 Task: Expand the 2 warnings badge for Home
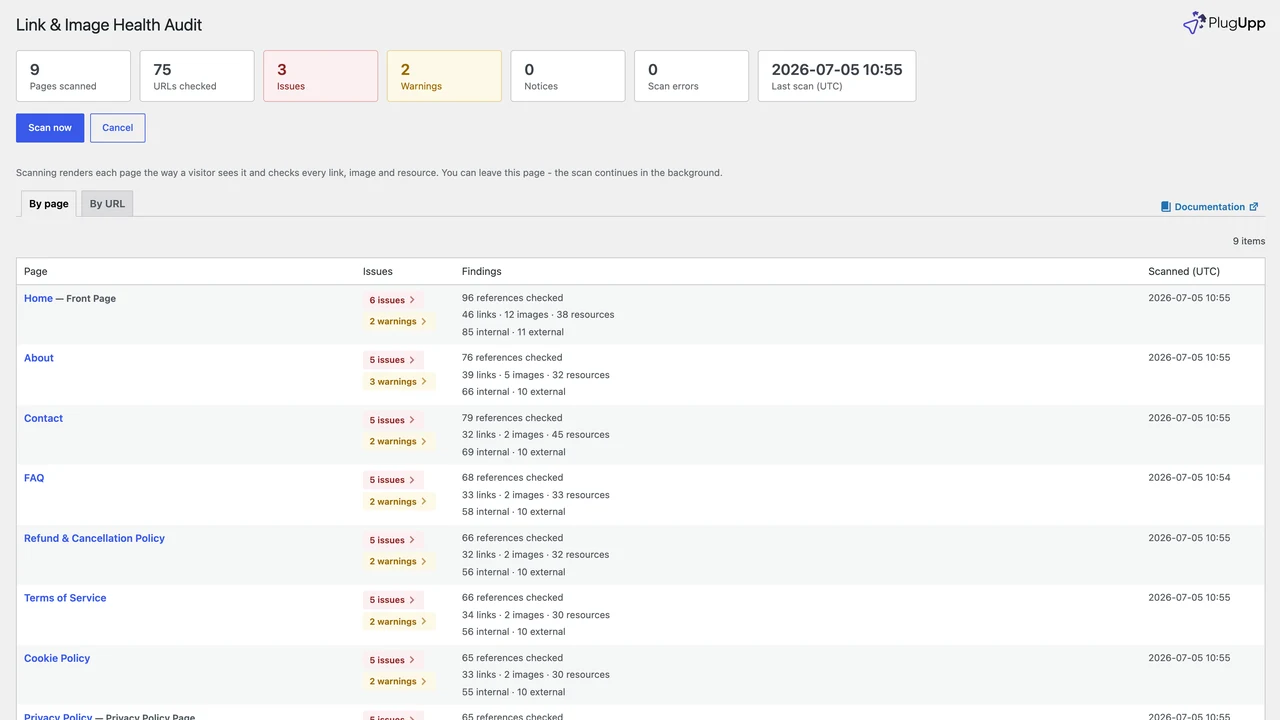(399, 322)
